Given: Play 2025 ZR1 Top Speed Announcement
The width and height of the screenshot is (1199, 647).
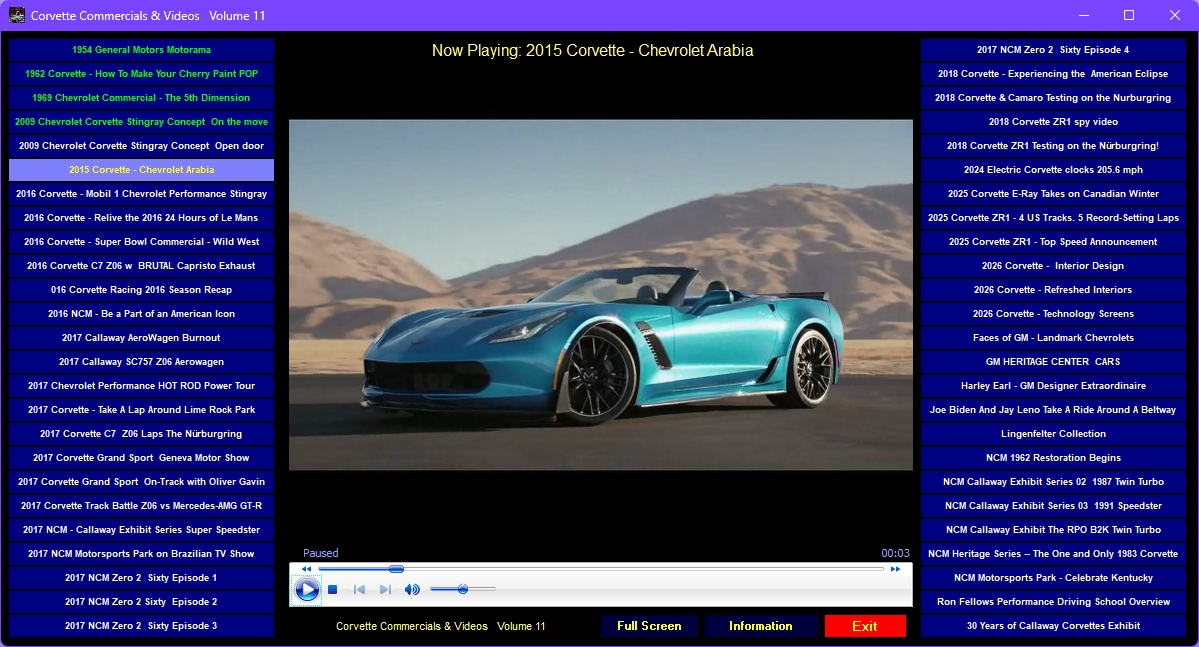Looking at the screenshot, I should point(1053,242).
